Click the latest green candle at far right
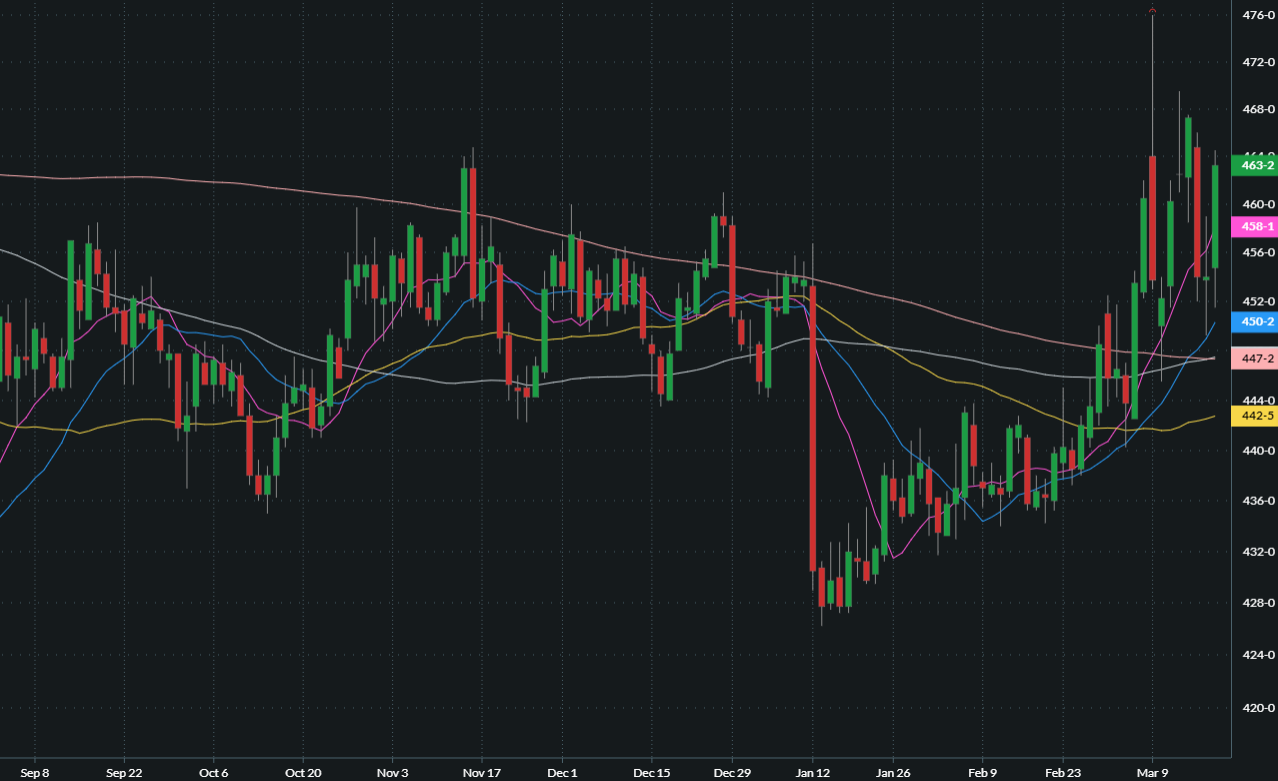This screenshot has height=781, width=1278. (1215, 216)
